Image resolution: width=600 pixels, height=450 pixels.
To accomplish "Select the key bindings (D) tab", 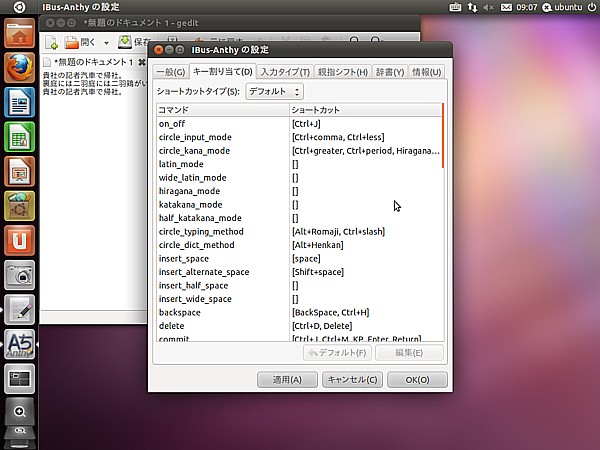I will [223, 71].
